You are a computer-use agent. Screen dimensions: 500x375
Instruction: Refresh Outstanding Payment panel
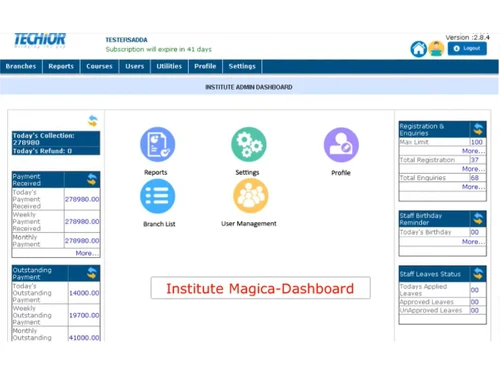[x=92, y=273]
